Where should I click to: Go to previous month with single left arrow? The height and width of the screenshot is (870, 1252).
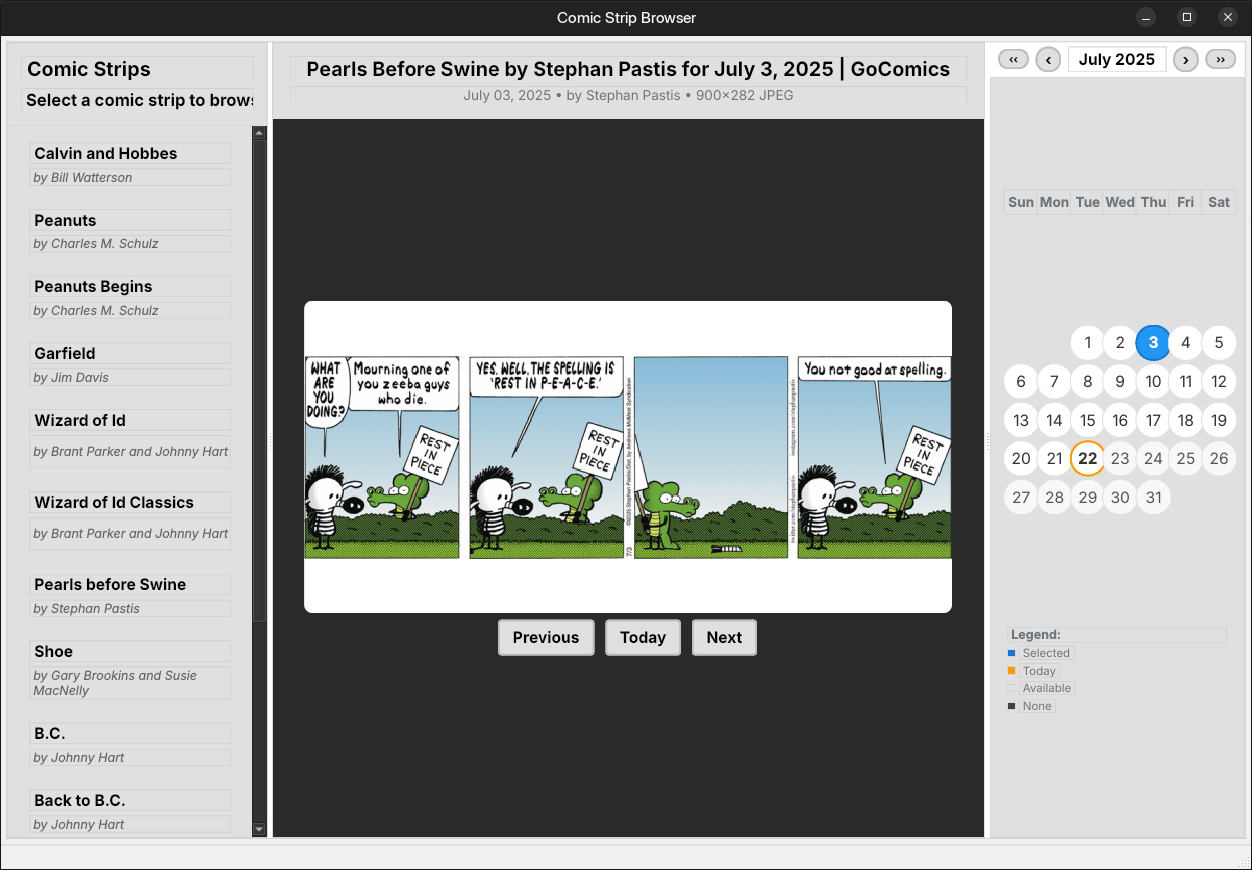click(x=1048, y=60)
